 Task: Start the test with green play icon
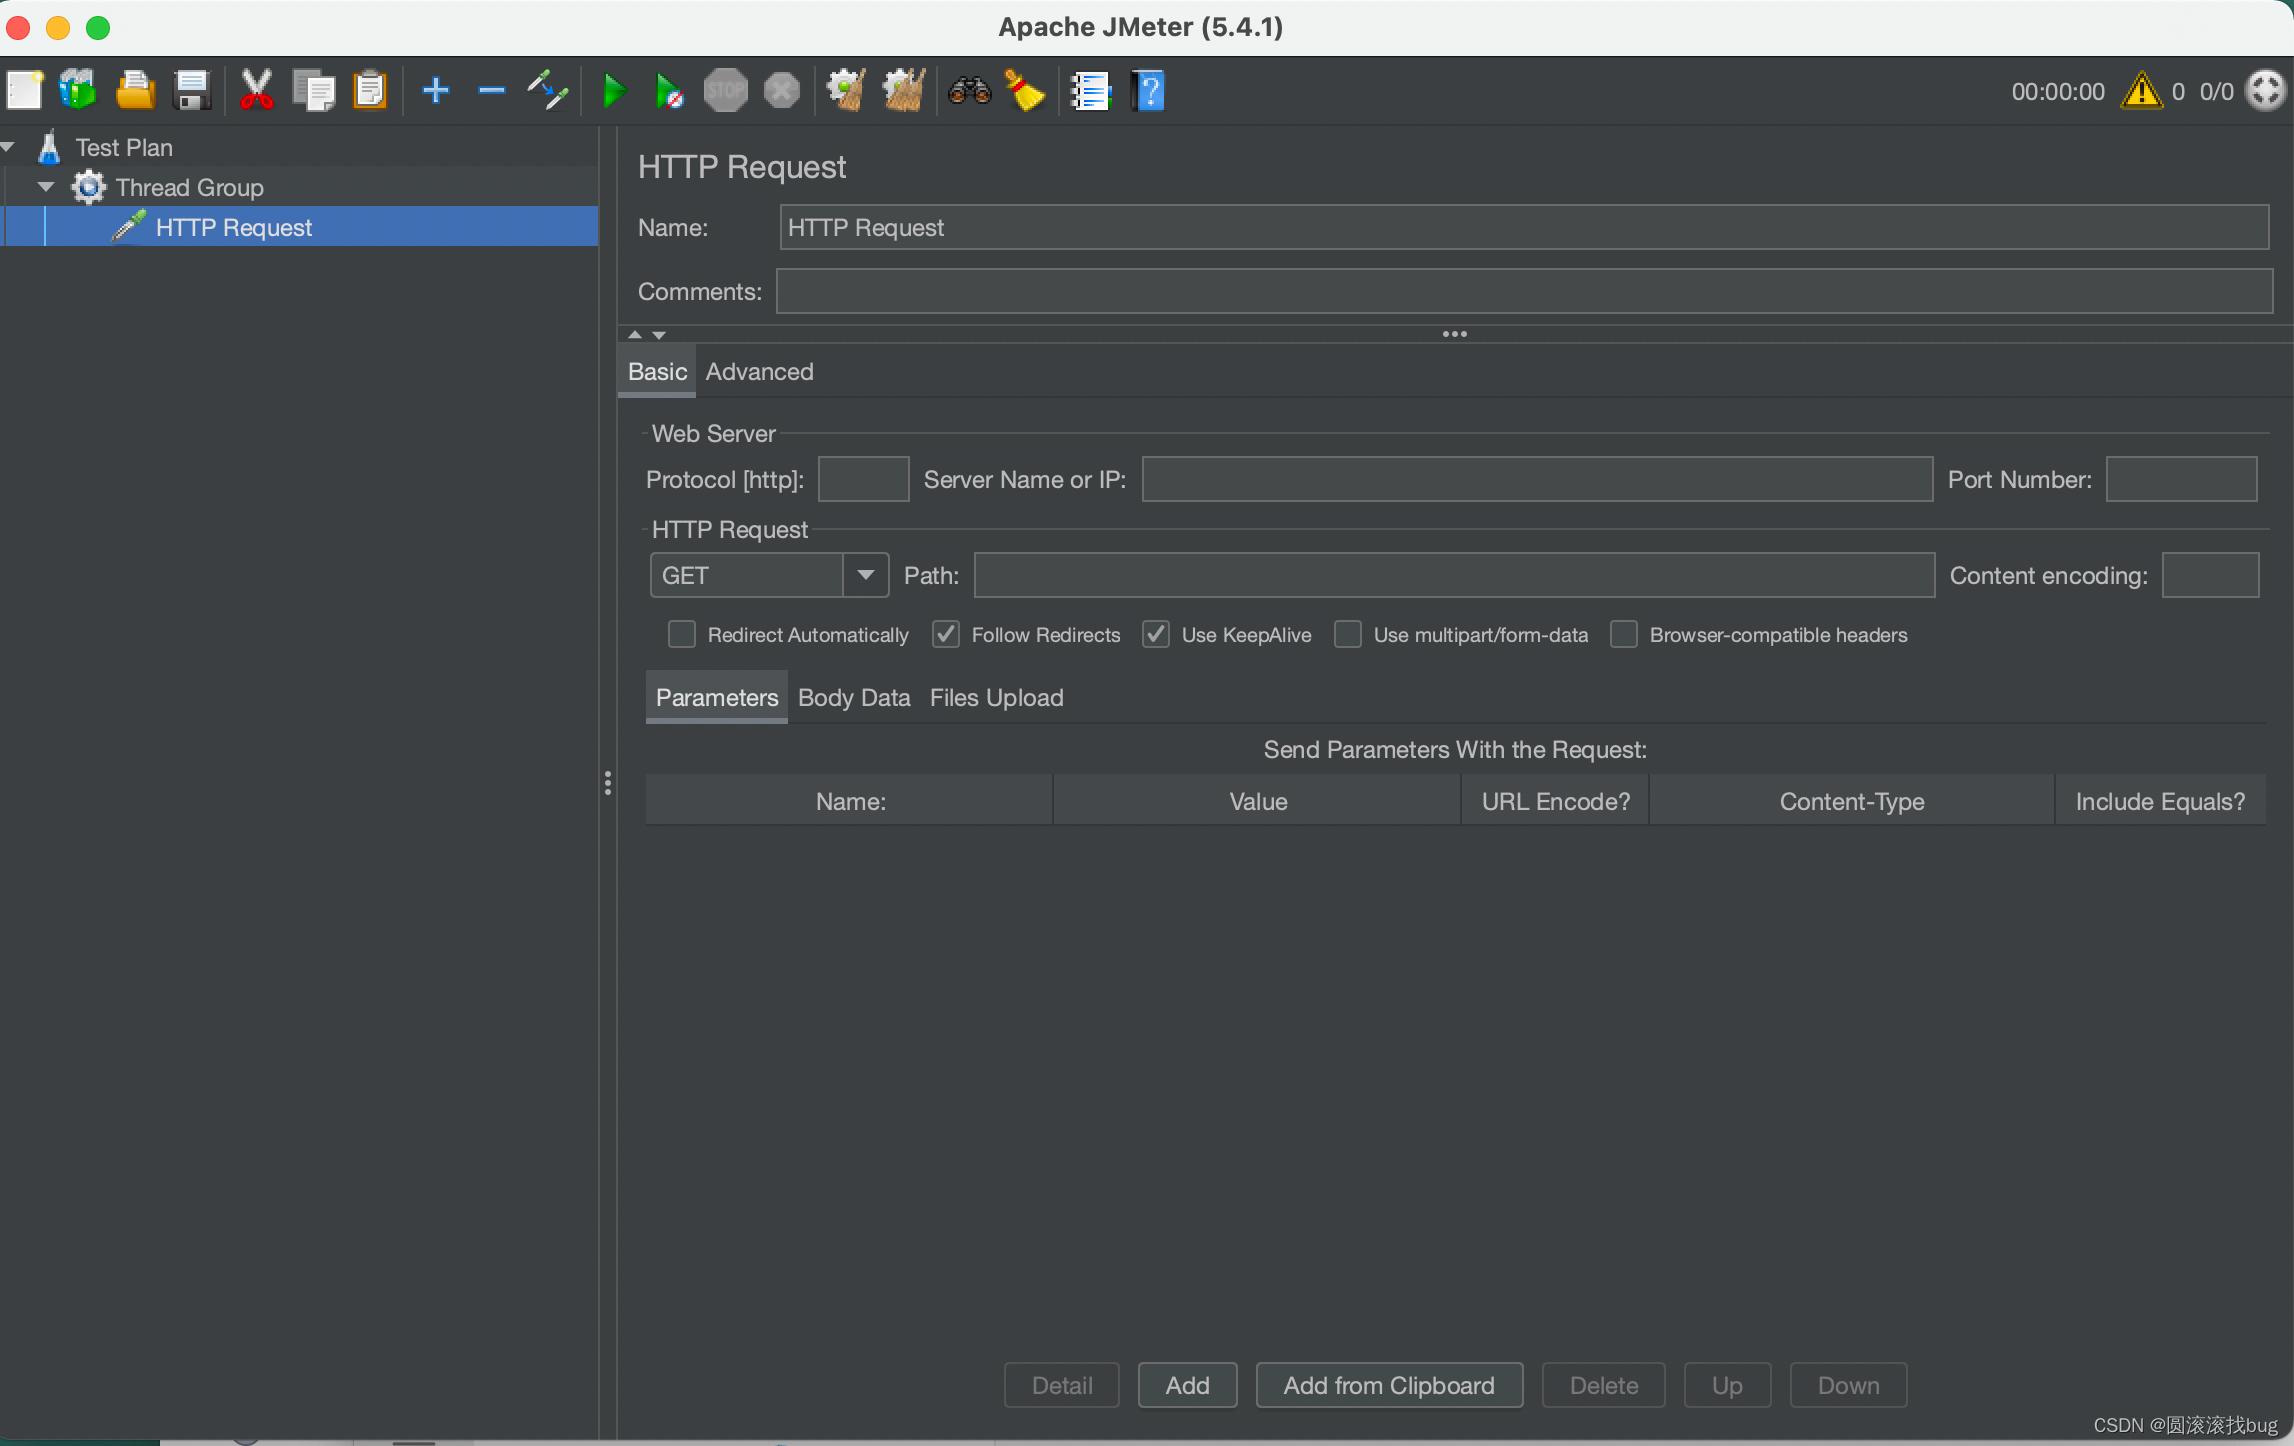tap(614, 91)
